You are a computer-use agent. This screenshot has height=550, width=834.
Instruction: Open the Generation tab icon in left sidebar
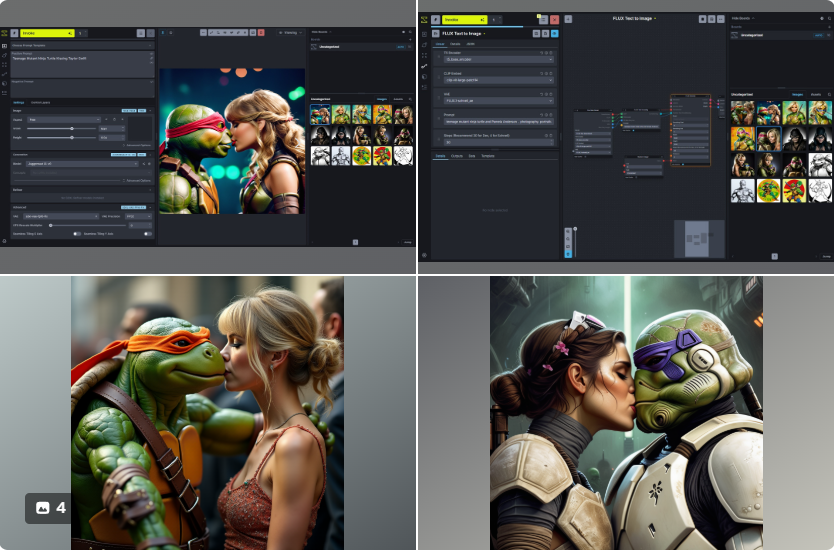tap(4, 46)
